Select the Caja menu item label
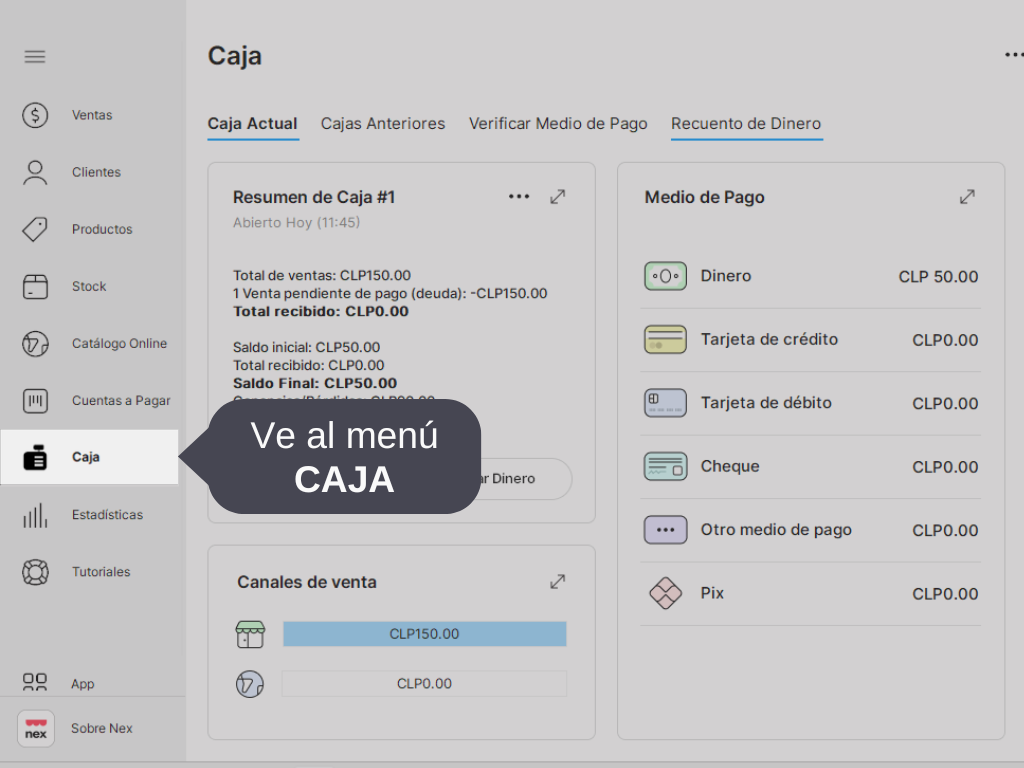Viewport: 1024px width, 768px height. pyautogui.click(x=86, y=456)
